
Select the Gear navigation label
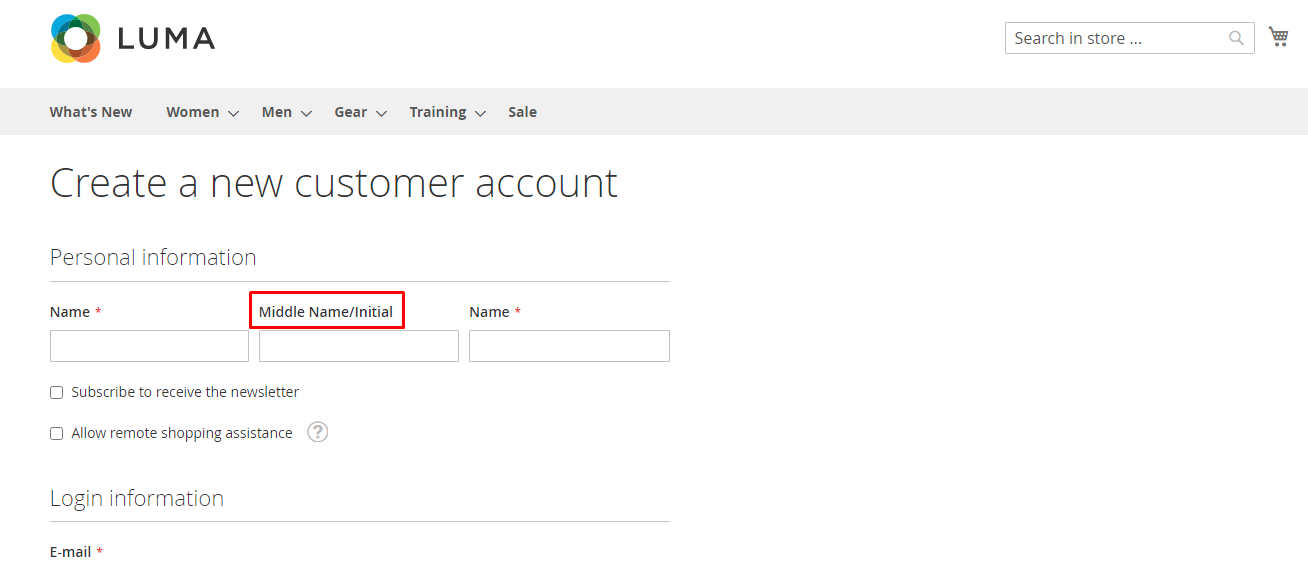point(350,112)
